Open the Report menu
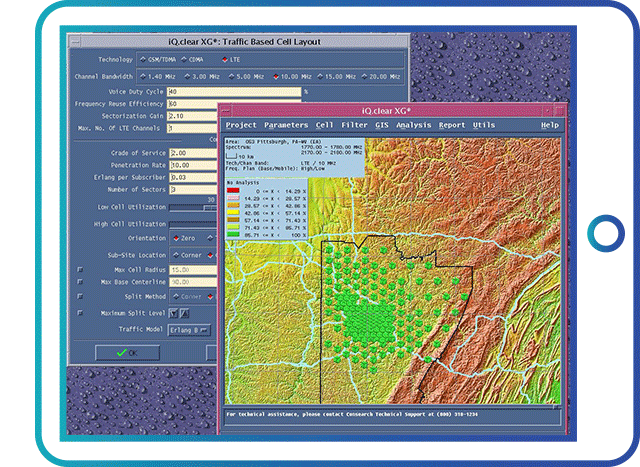The height and width of the screenshot is (467, 640). point(452,125)
